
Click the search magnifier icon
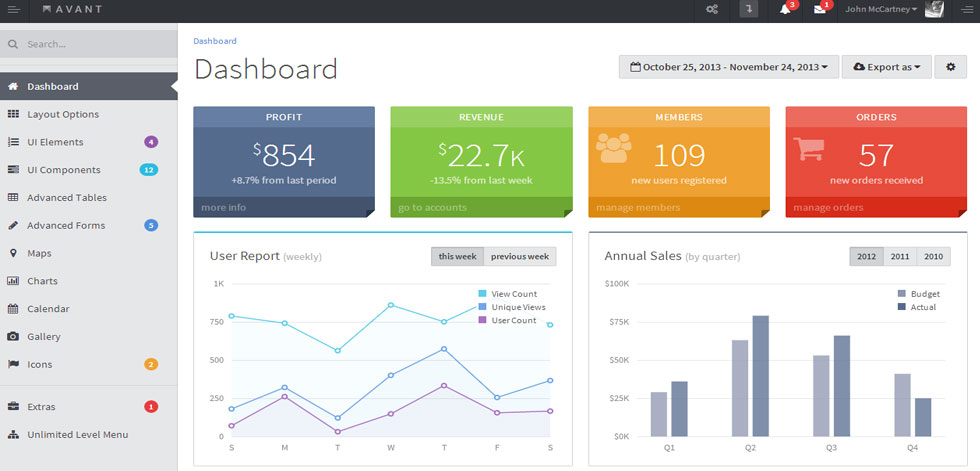tap(13, 44)
